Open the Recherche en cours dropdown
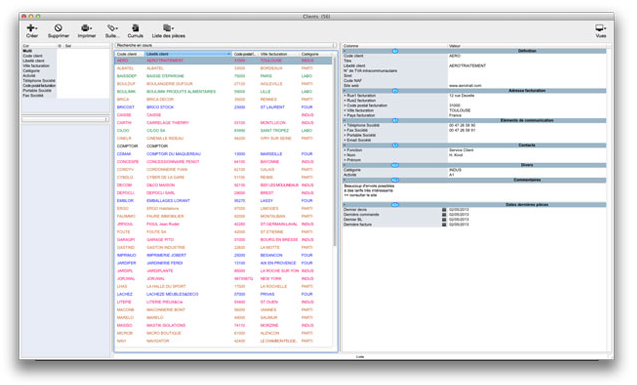This screenshot has height=385, width=637. tap(225, 45)
